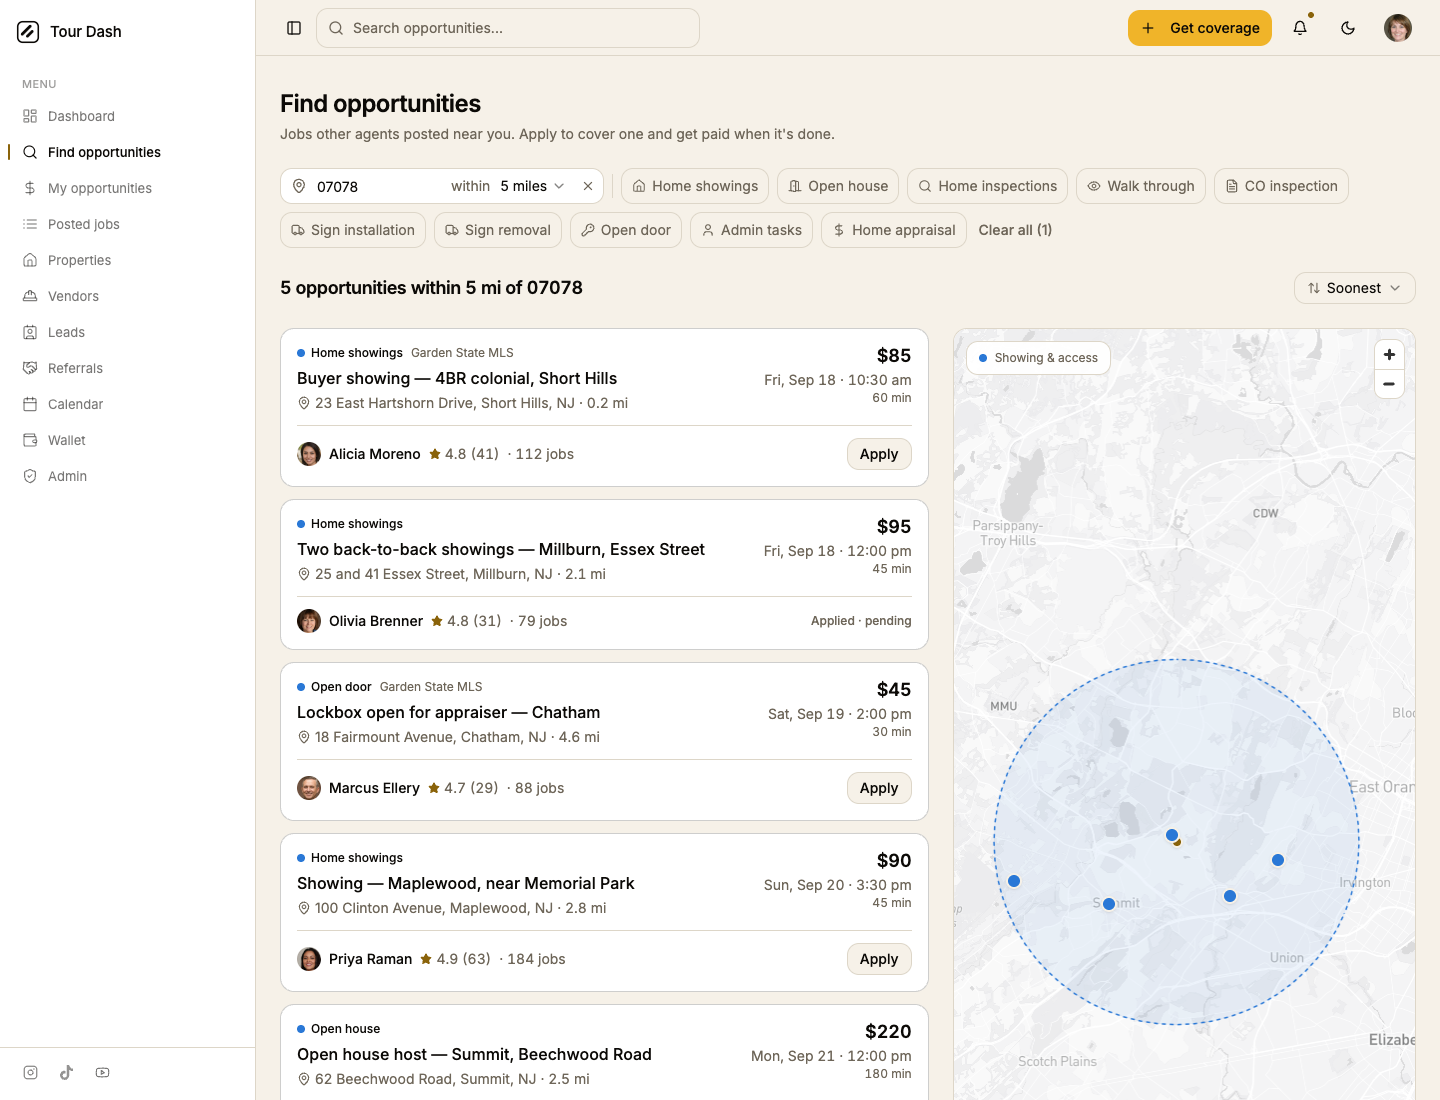Toggle the Open door filter chip
1440x1100 pixels.
coord(626,230)
